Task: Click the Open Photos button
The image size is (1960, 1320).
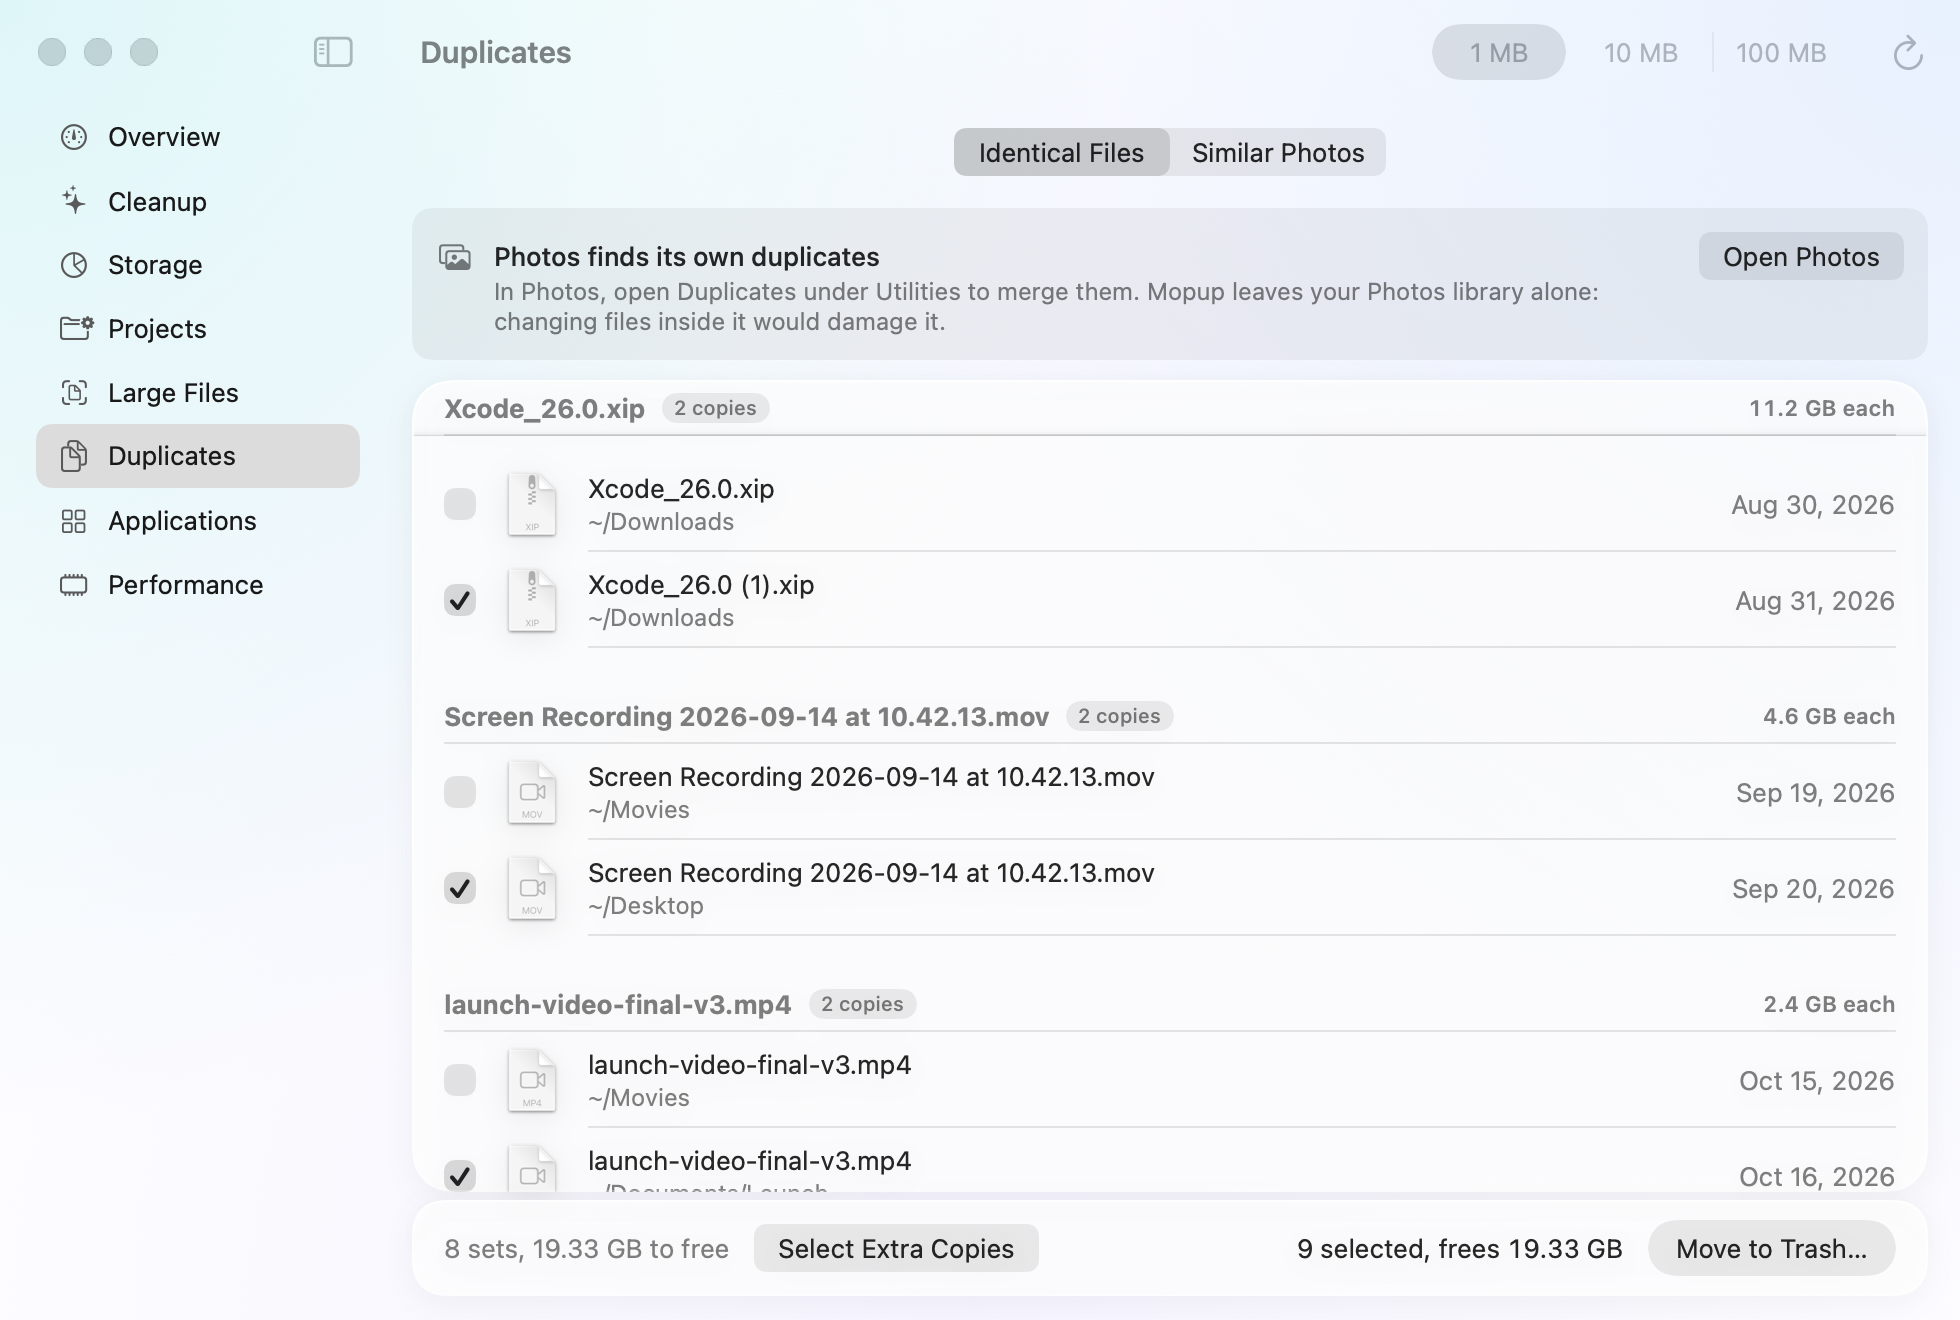Action: [x=1801, y=257]
